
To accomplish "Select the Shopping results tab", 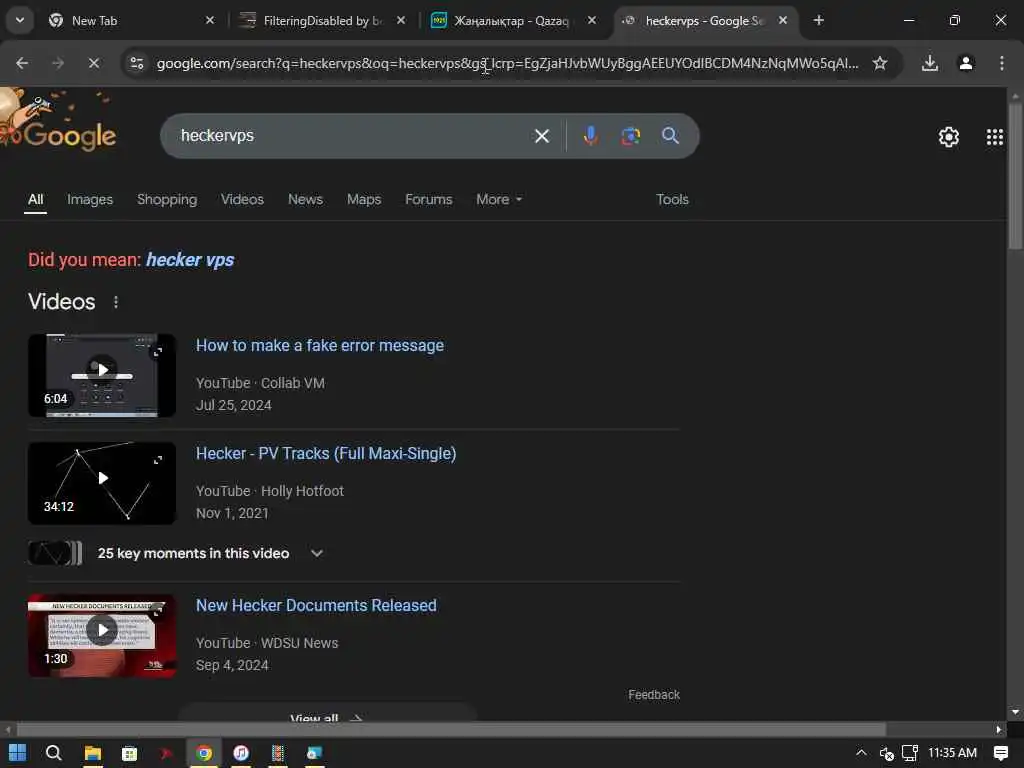I will tap(167, 199).
